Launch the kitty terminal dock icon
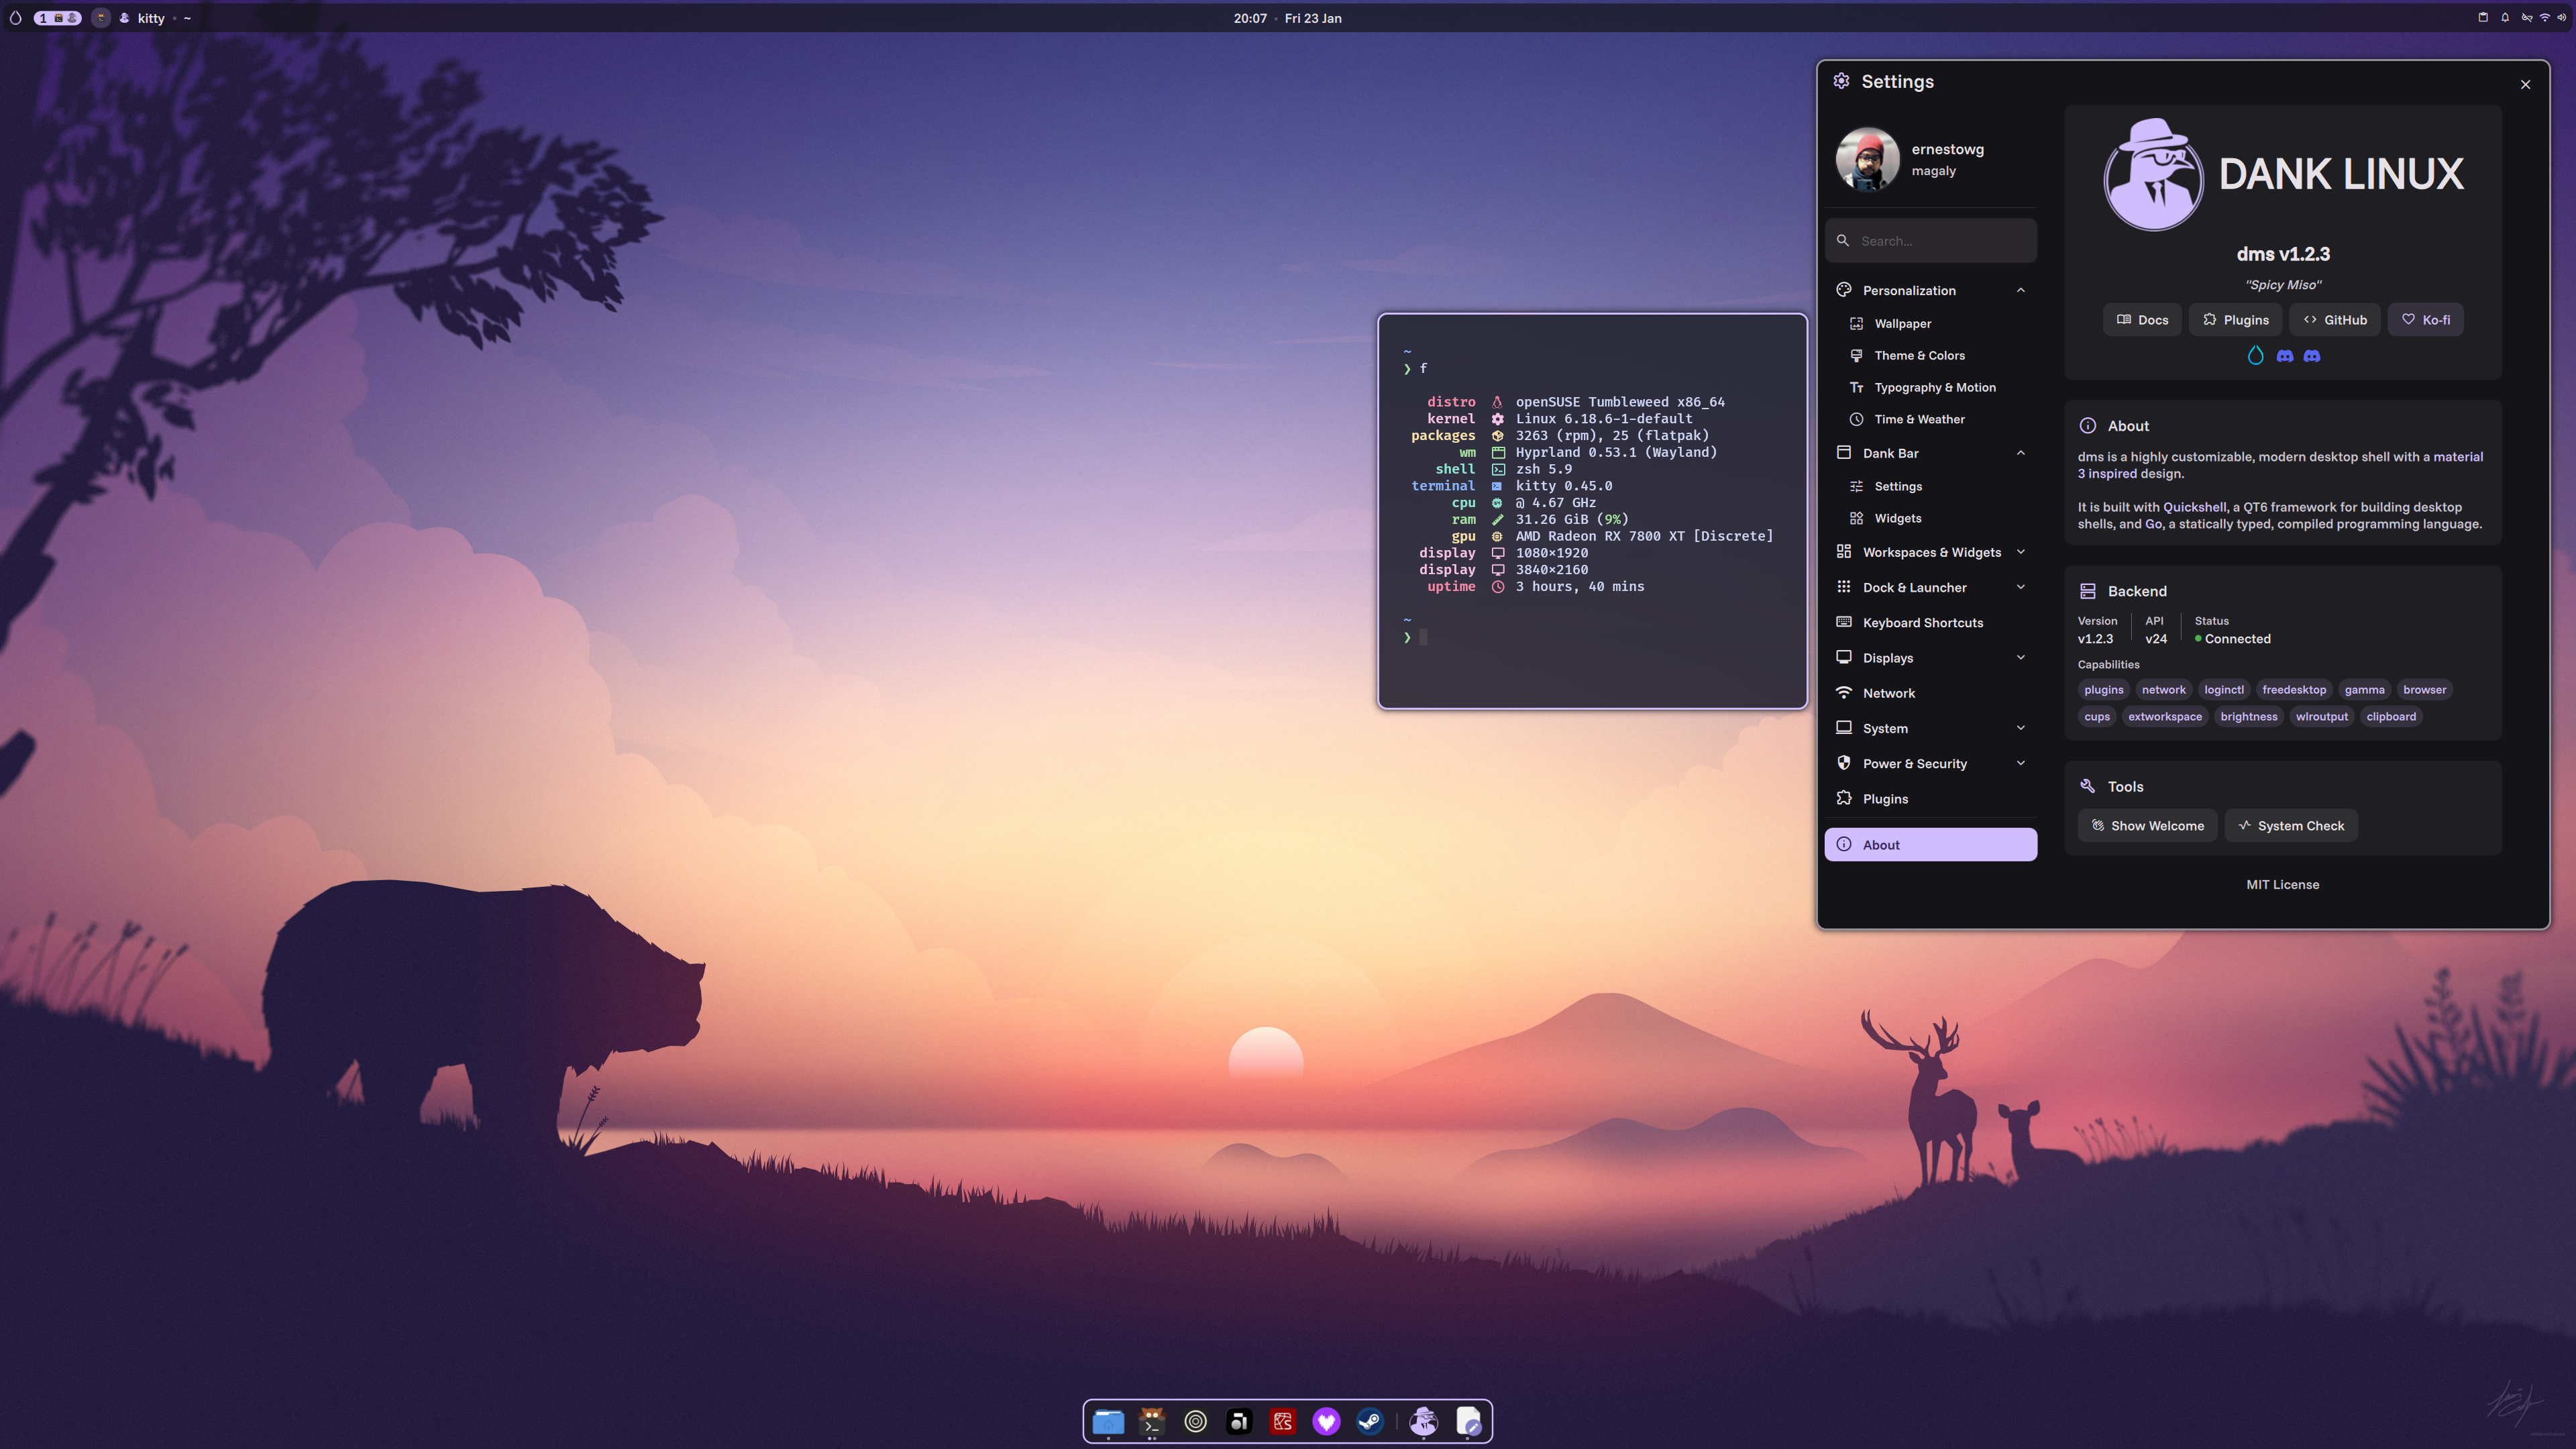2576x1449 pixels. click(x=1152, y=1421)
